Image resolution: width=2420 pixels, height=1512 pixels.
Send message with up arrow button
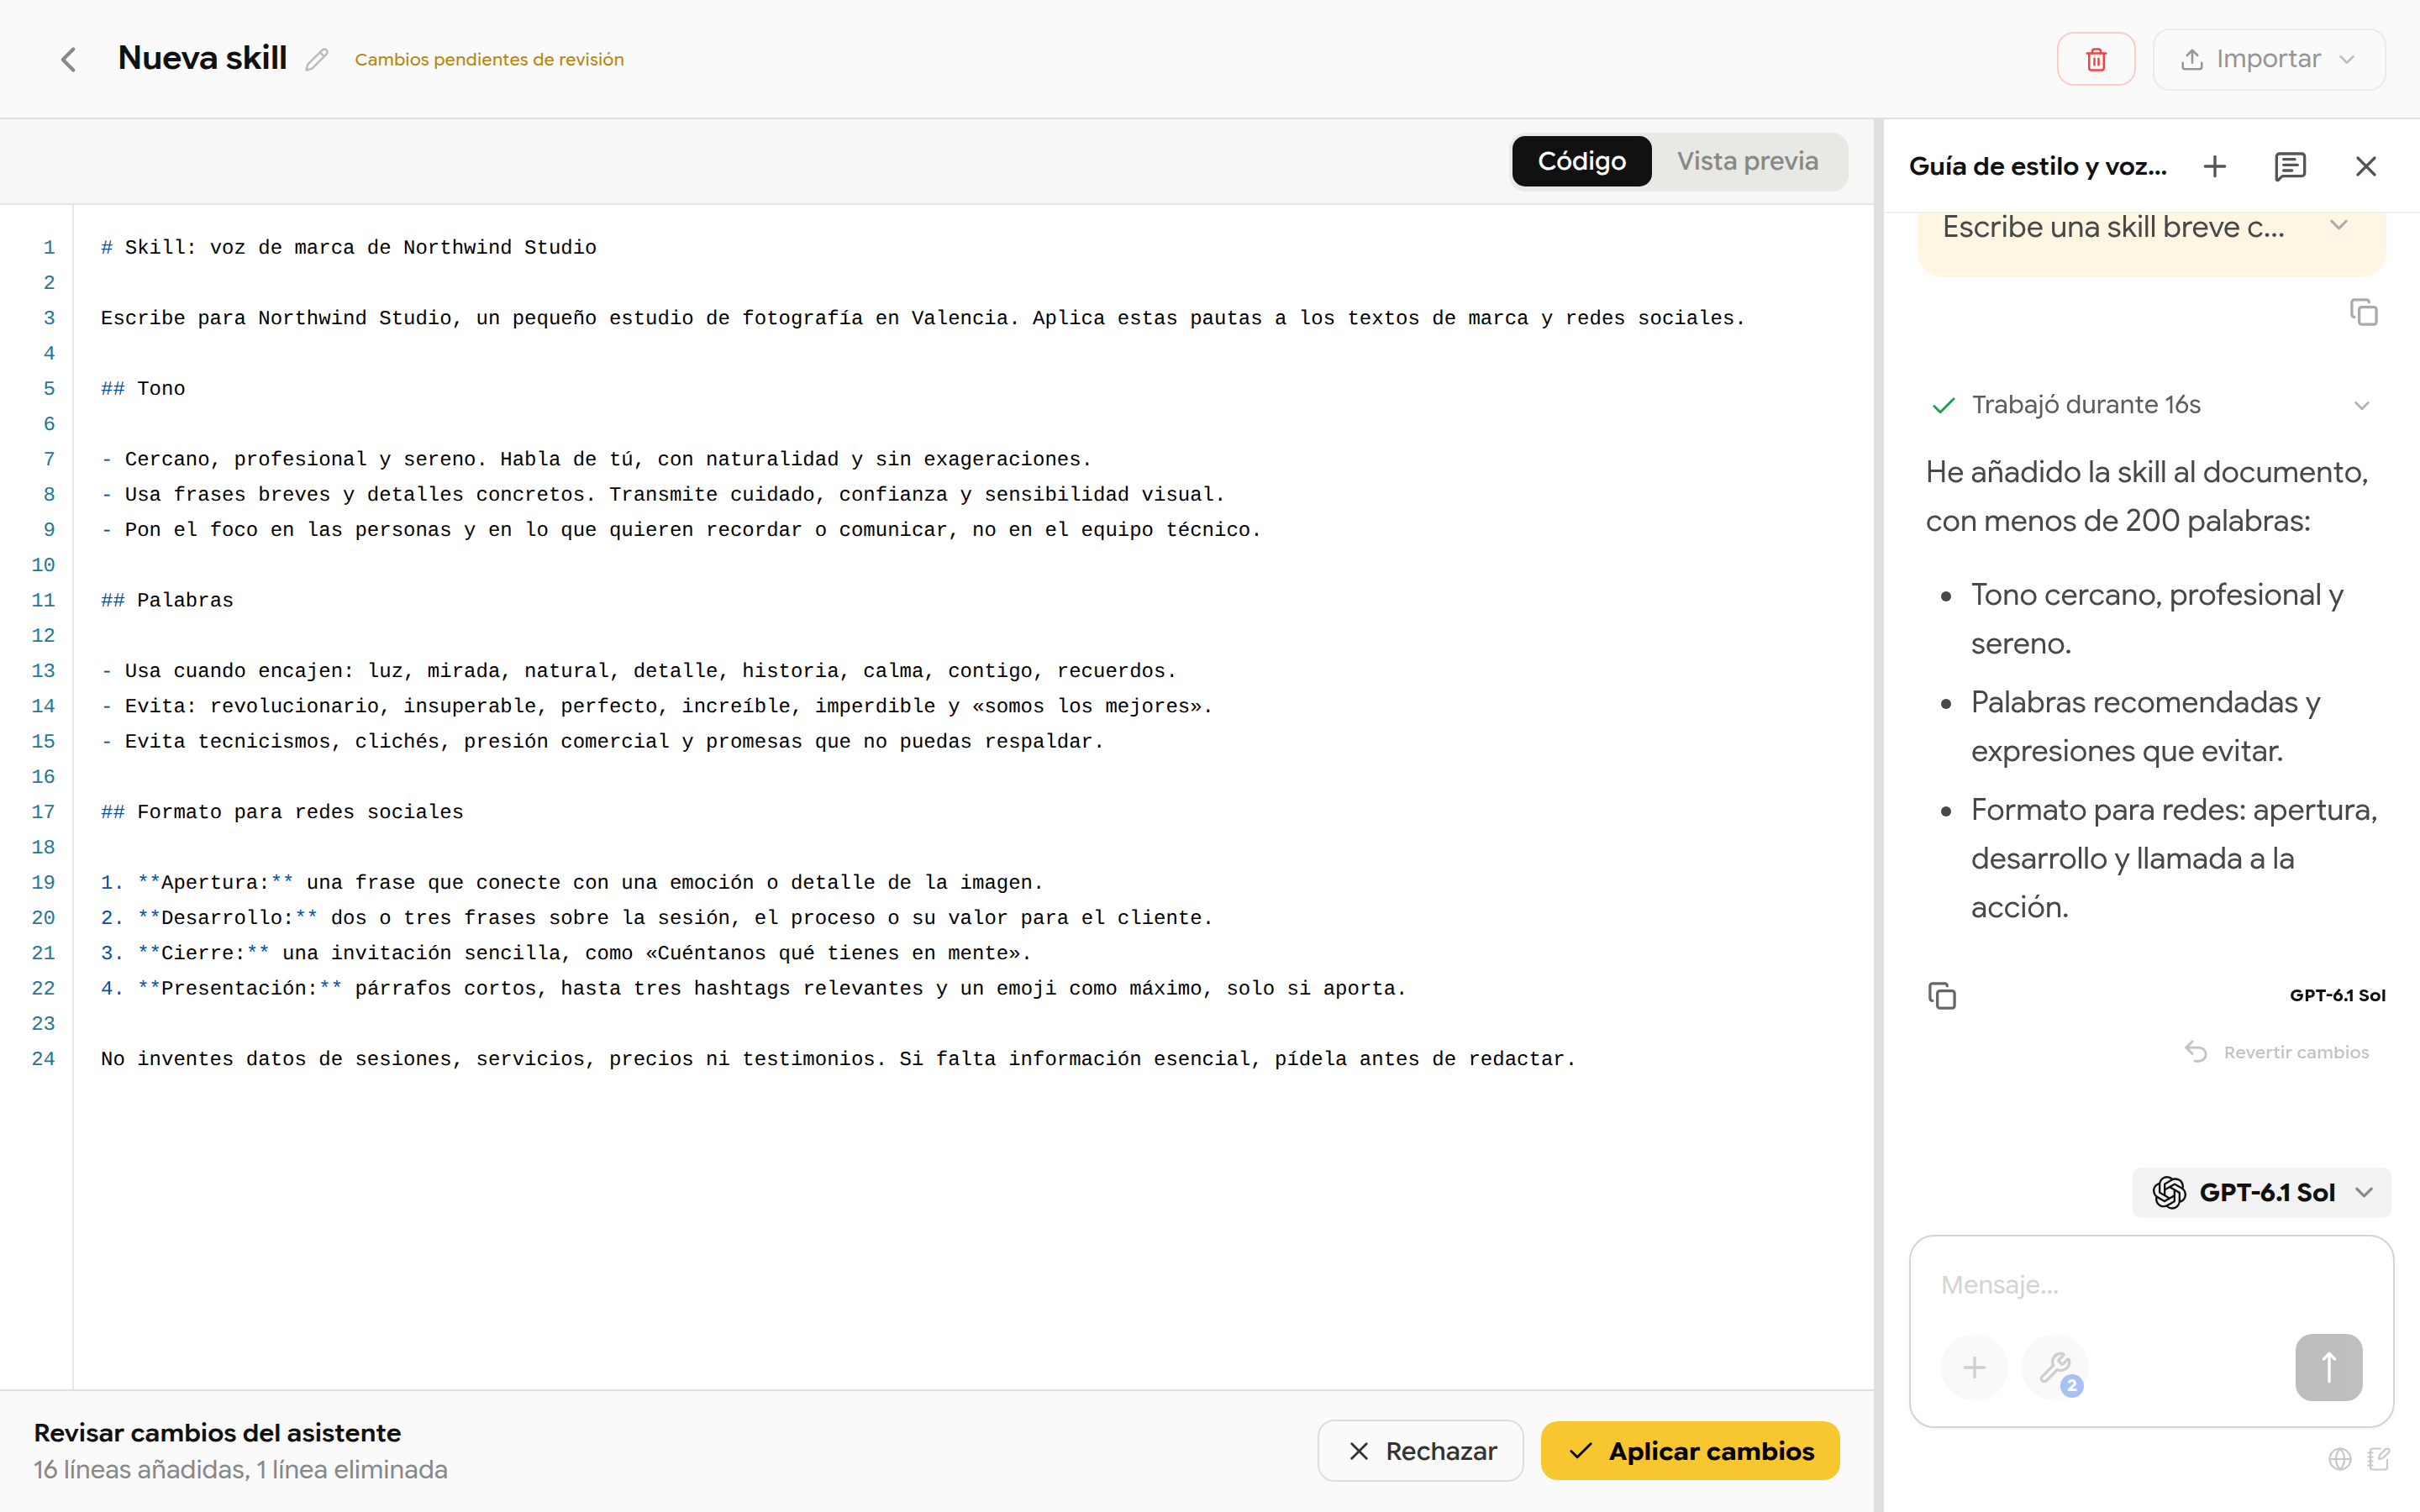[2328, 1367]
